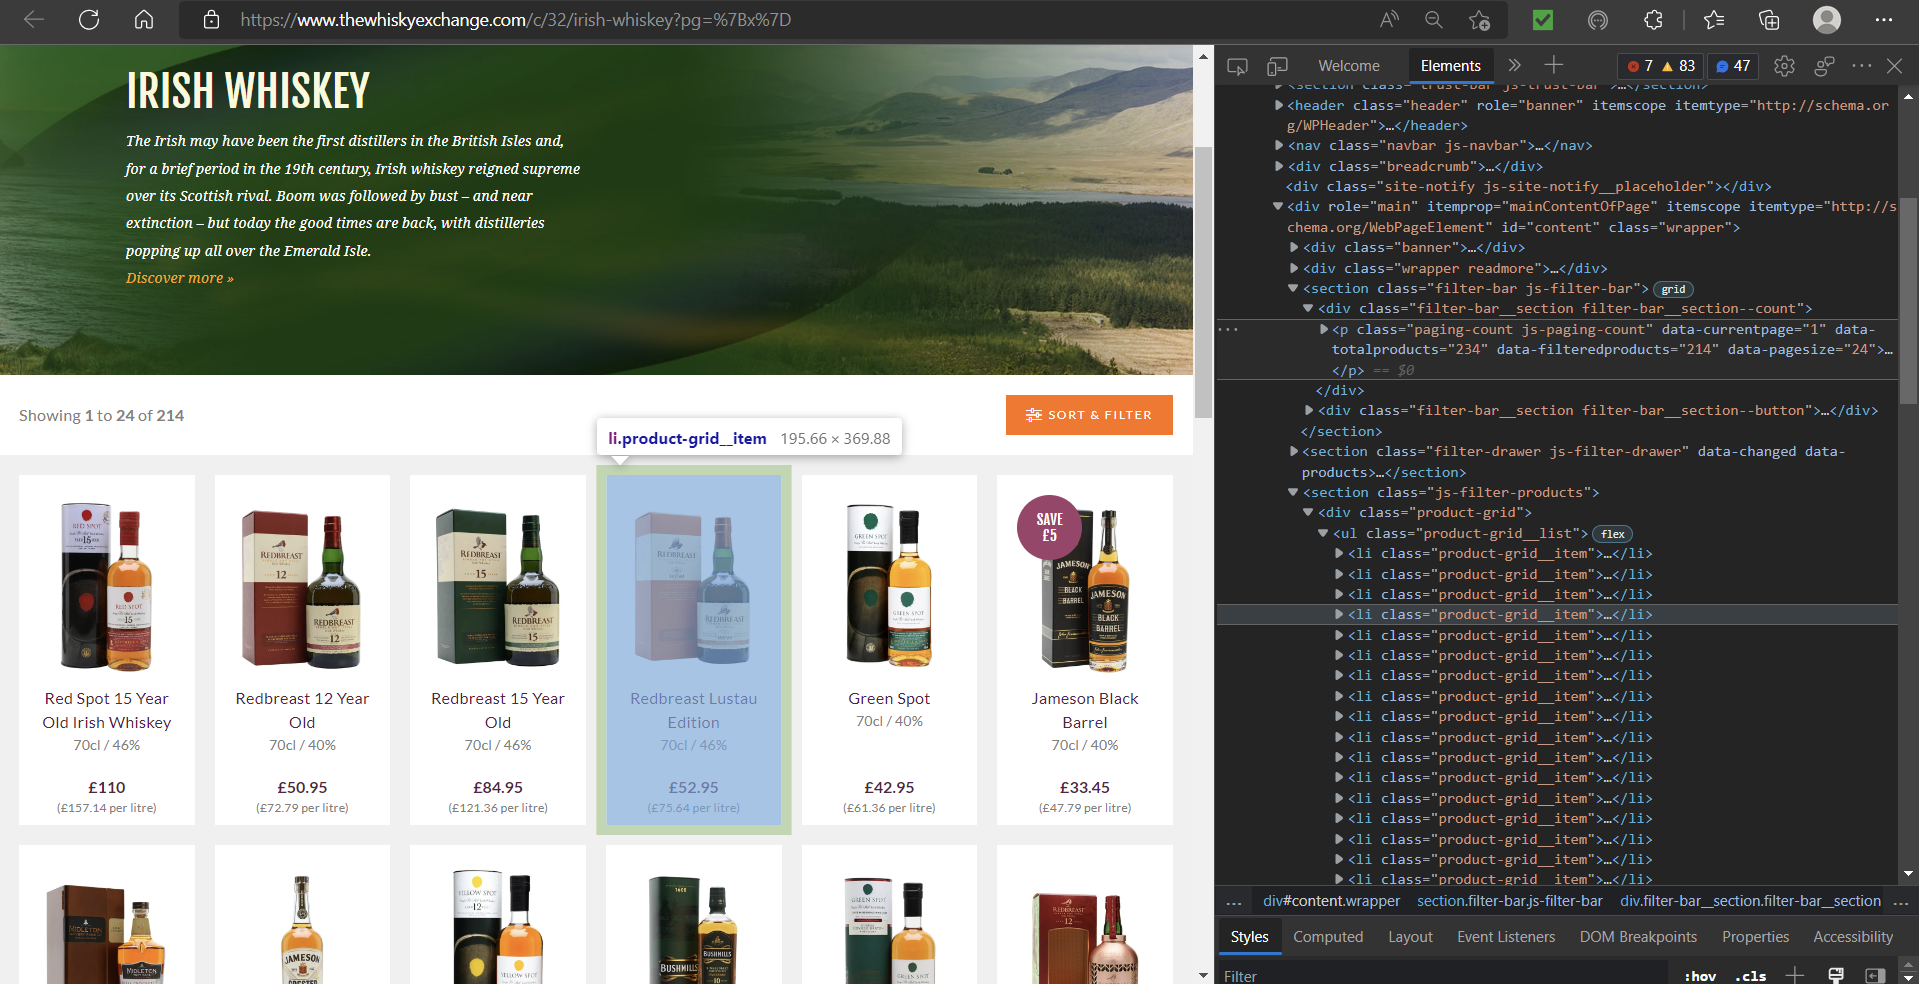Image resolution: width=1920 pixels, height=984 pixels.
Task: Open the 47 issues counter
Action: pyautogui.click(x=1733, y=66)
